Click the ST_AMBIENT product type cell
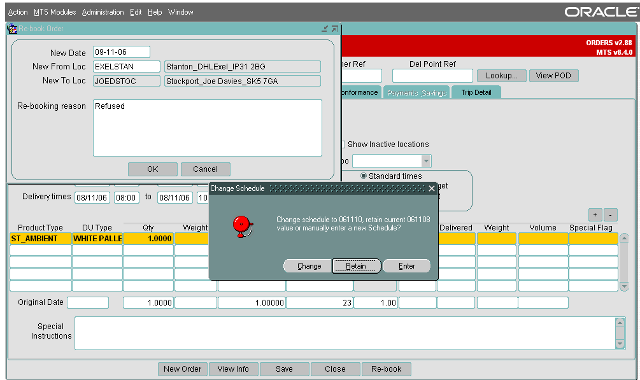 point(40,238)
